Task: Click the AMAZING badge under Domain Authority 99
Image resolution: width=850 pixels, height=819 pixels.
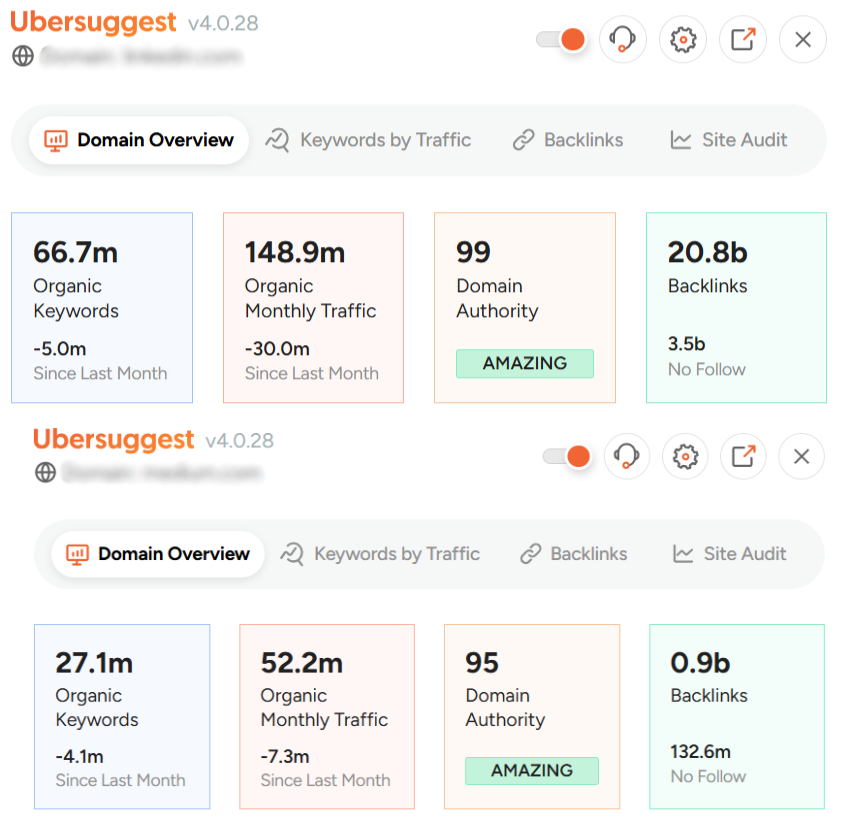Action: [525, 364]
